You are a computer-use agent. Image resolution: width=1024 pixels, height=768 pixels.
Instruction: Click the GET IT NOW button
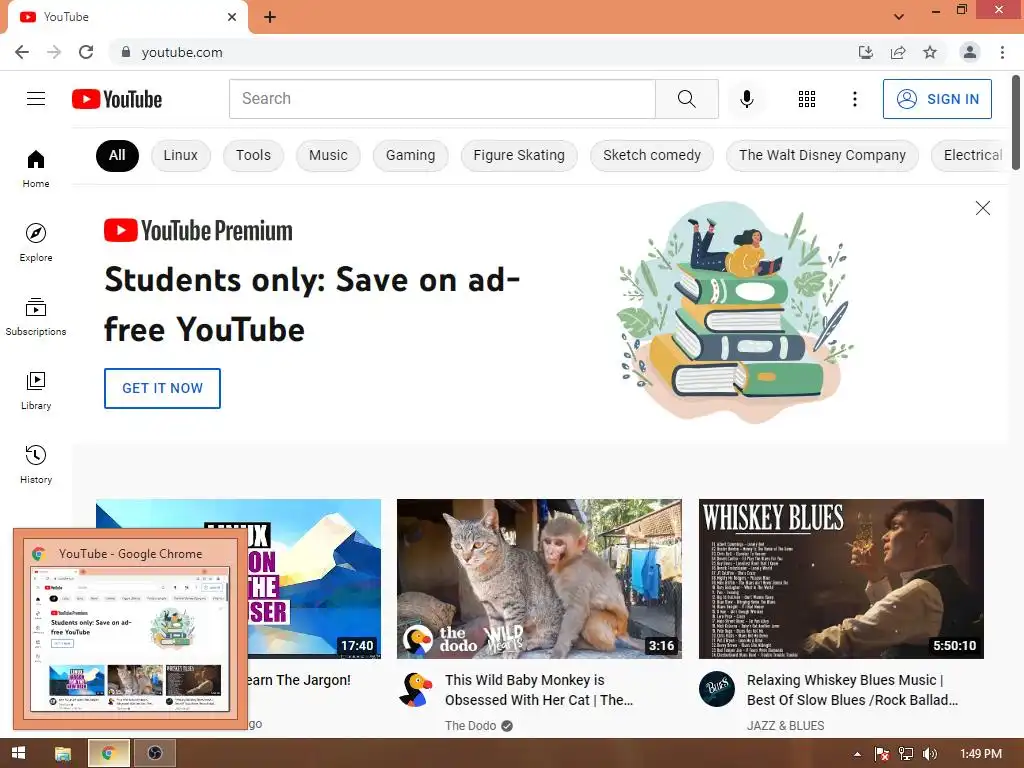[x=162, y=388]
